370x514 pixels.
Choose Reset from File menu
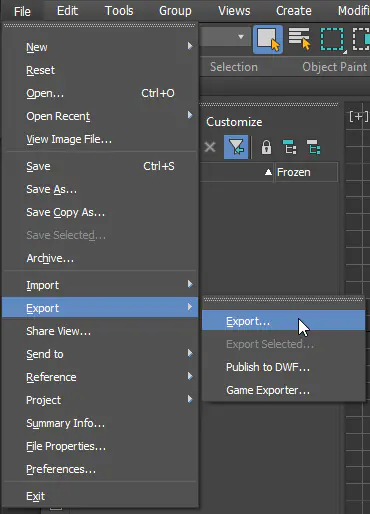100,70
